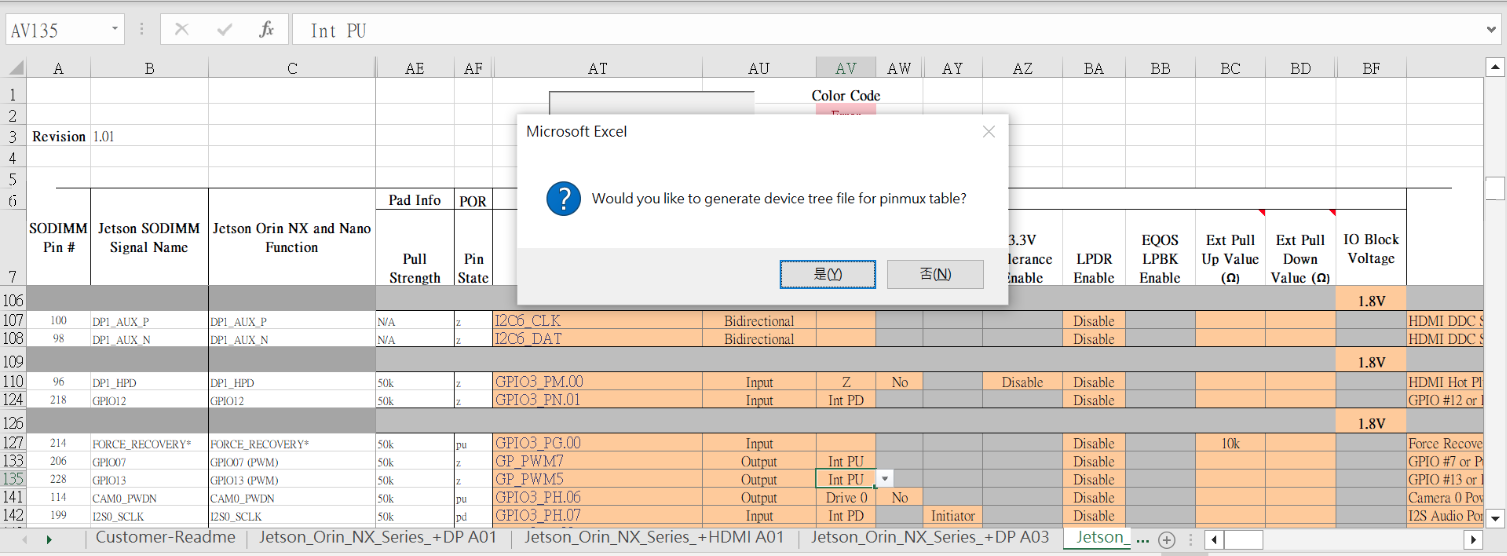The width and height of the screenshot is (1507, 556).
Task: Click the horizontal scrollbar right arrow
Action: click(1472, 540)
